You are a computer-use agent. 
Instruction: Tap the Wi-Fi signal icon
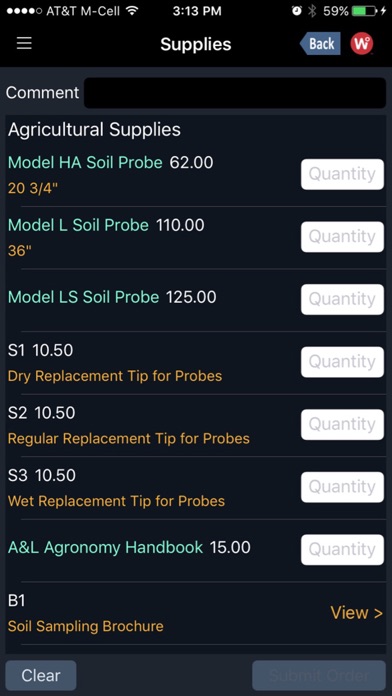coord(131,11)
